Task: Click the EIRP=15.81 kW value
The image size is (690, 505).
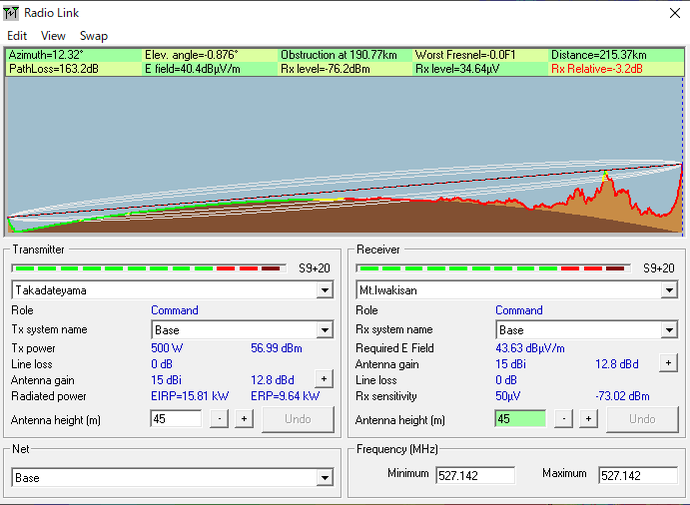Action: tap(190, 396)
